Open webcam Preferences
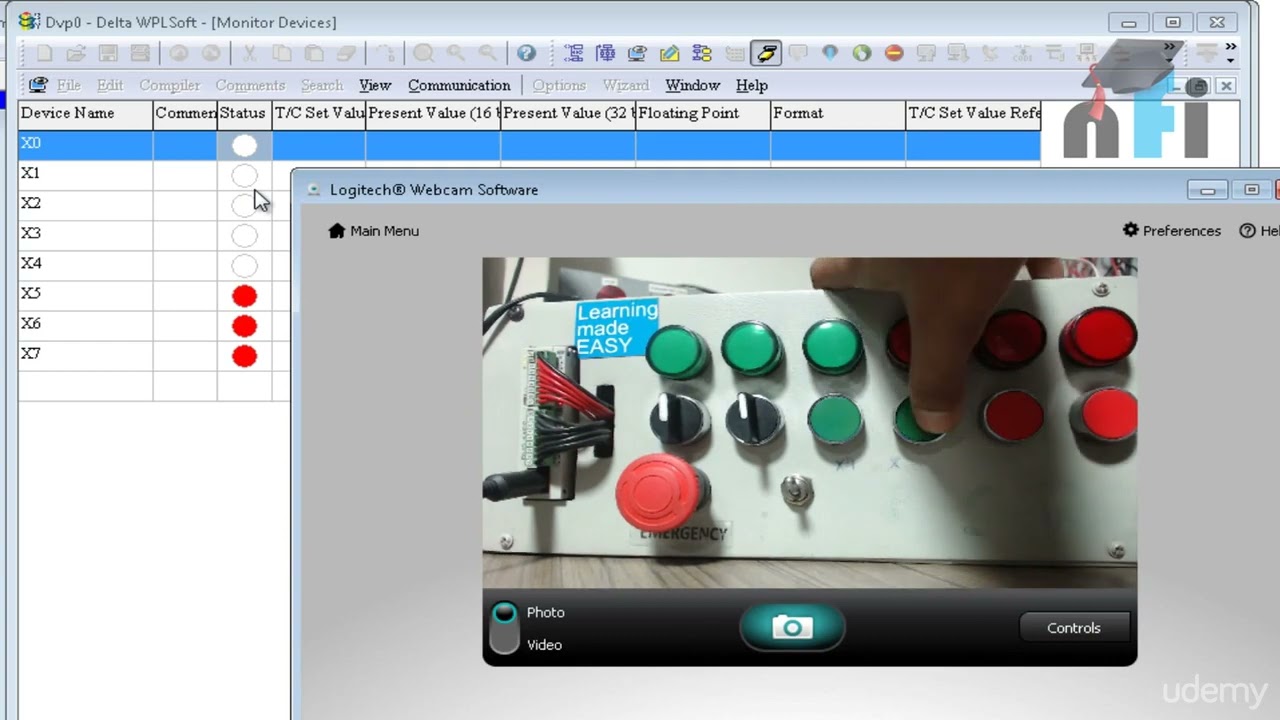This screenshot has width=1280, height=720. click(1172, 231)
